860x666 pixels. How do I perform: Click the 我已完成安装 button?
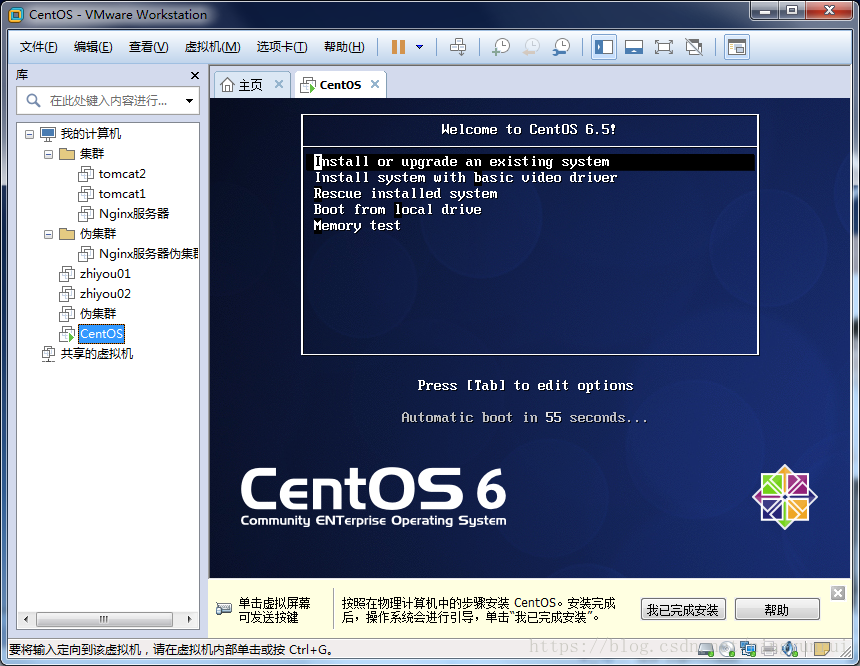[683, 610]
